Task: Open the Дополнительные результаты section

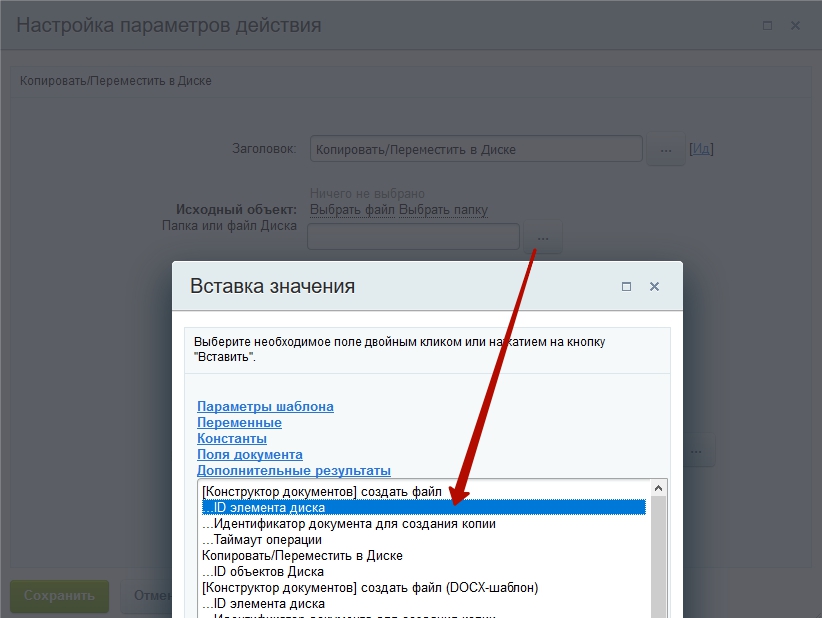Action: 293,471
